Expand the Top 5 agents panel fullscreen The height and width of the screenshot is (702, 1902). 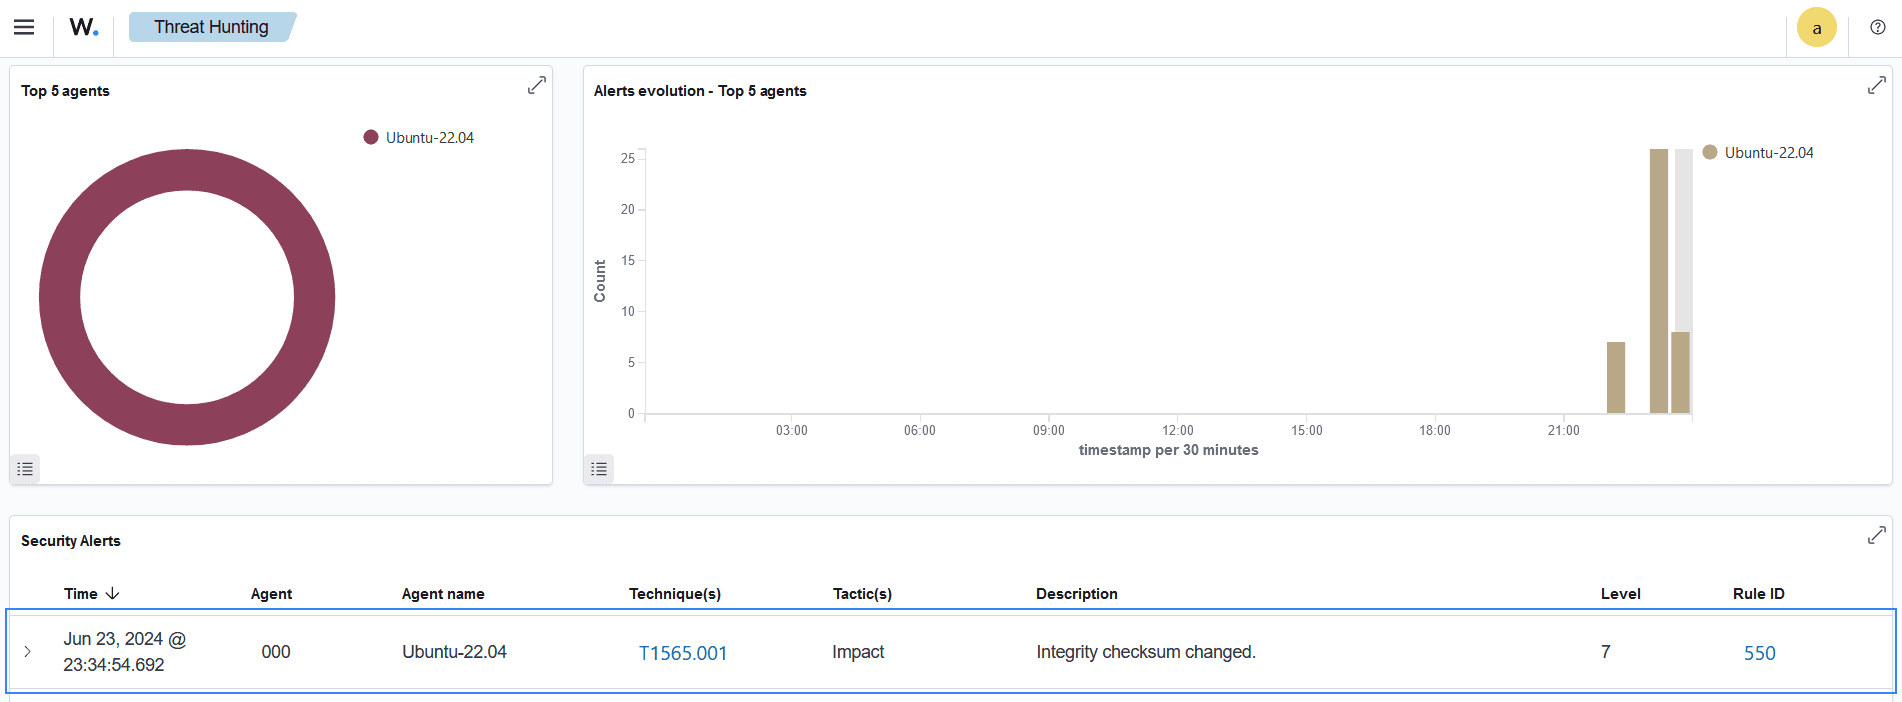[x=537, y=86]
